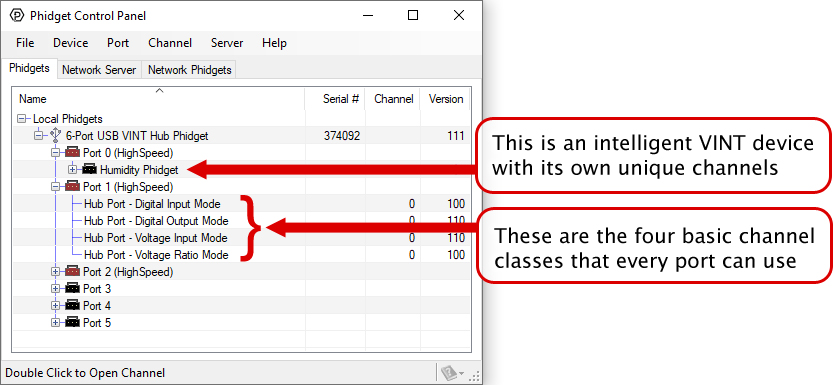Screen dimensions: 839x385
Task: Click the red Port 0 (HighSpeed) icon
Action: [73, 153]
